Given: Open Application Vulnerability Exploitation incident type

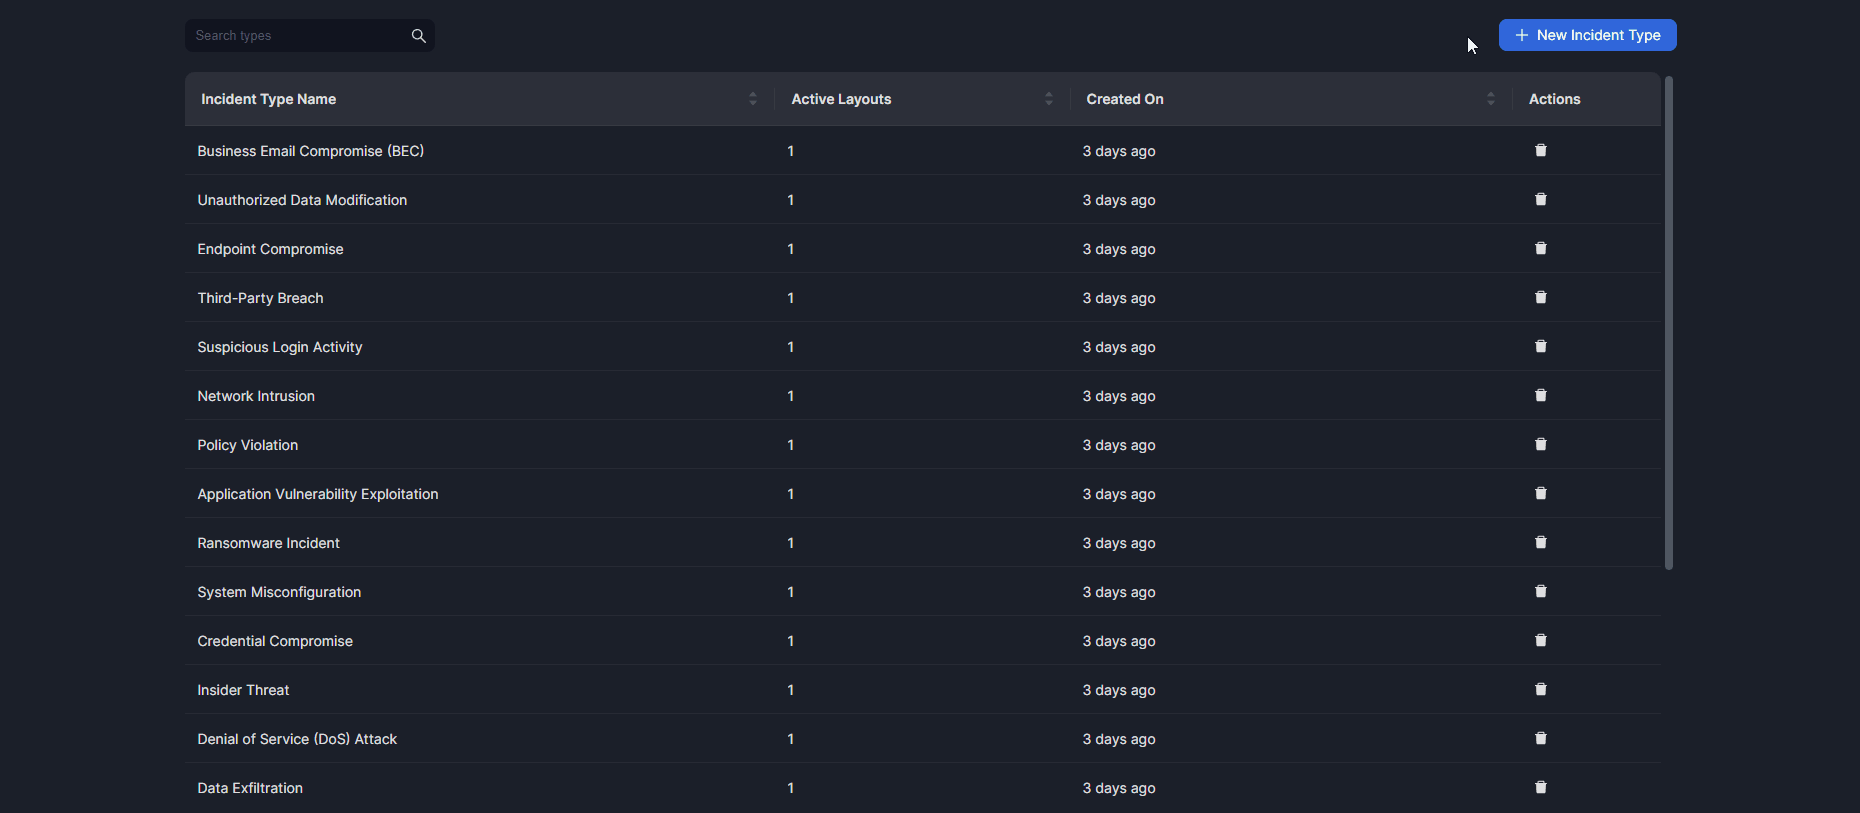Looking at the screenshot, I should (x=318, y=494).
